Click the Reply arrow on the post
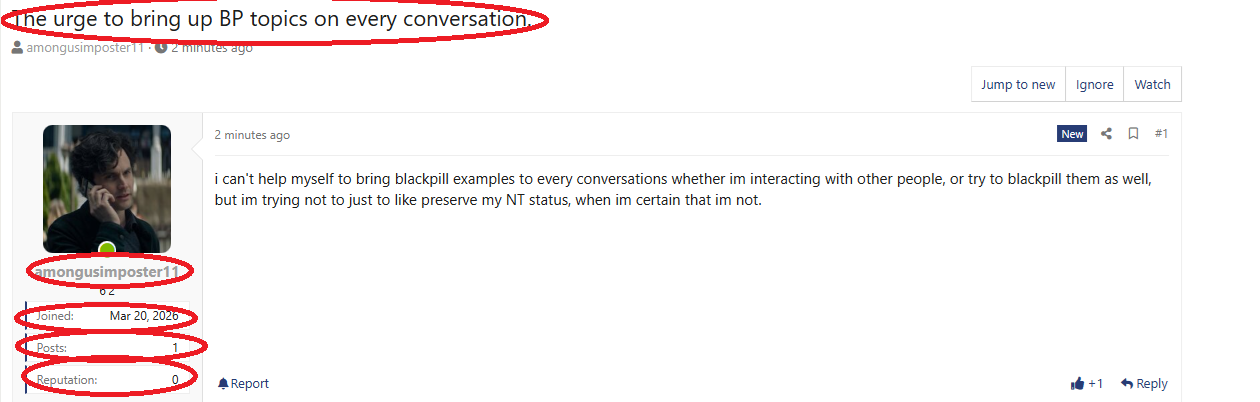 point(1127,384)
